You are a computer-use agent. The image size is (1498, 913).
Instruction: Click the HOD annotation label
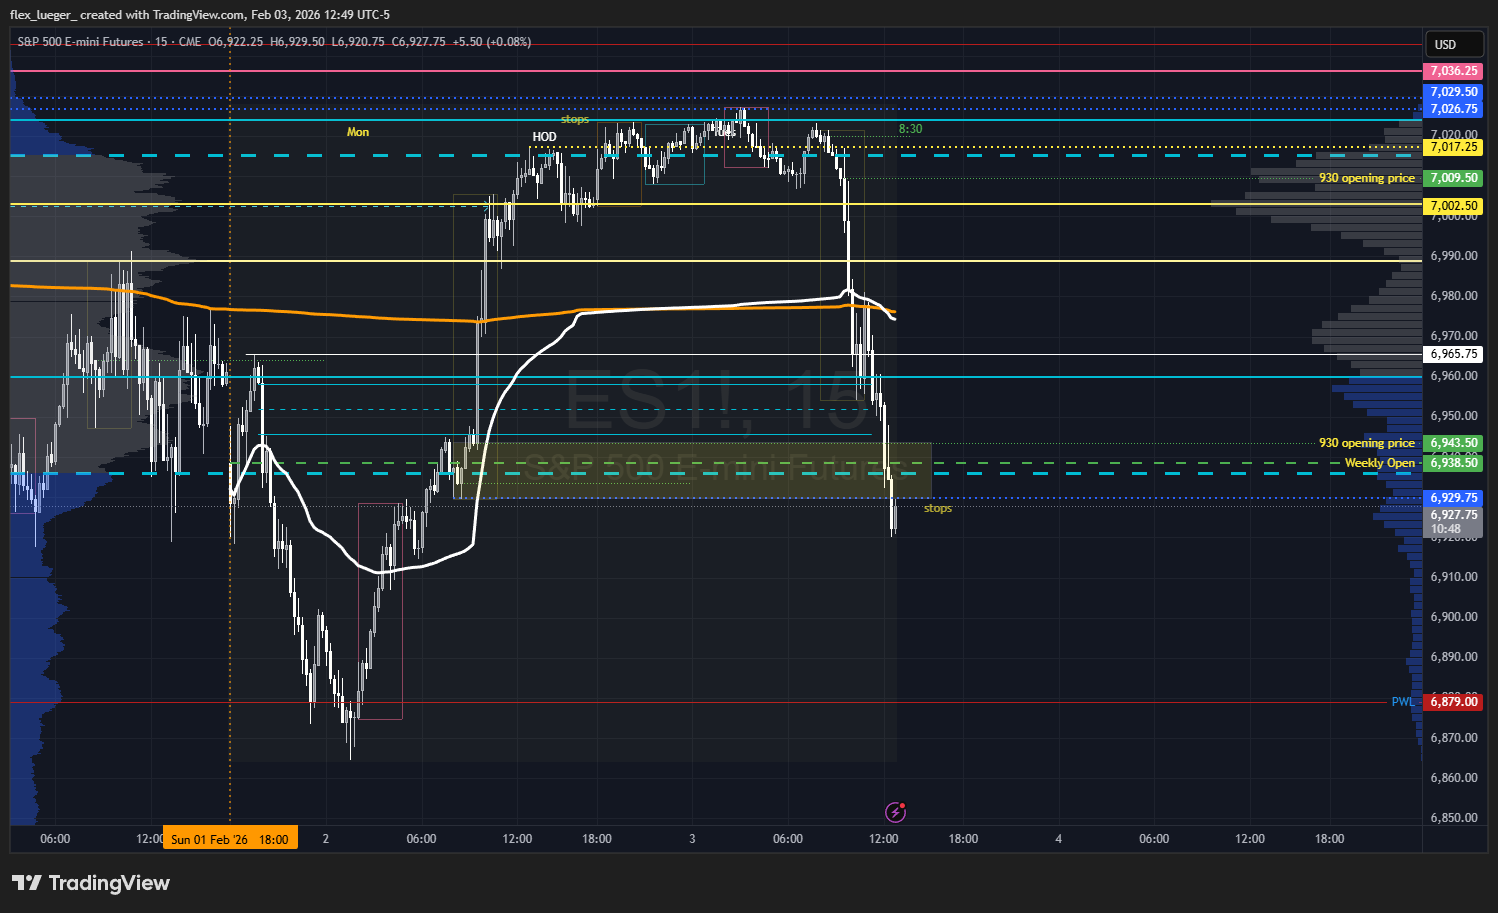coord(544,137)
